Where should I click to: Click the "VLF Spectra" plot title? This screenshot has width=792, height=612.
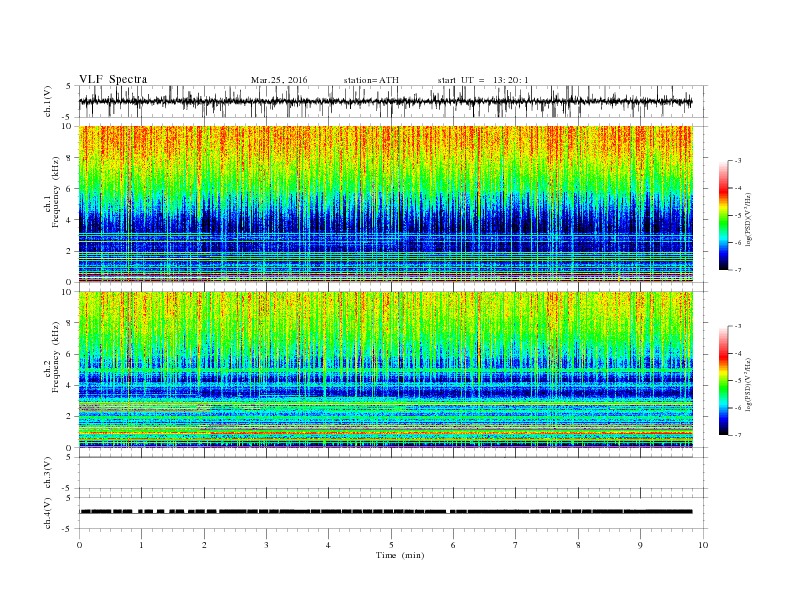click(x=113, y=79)
